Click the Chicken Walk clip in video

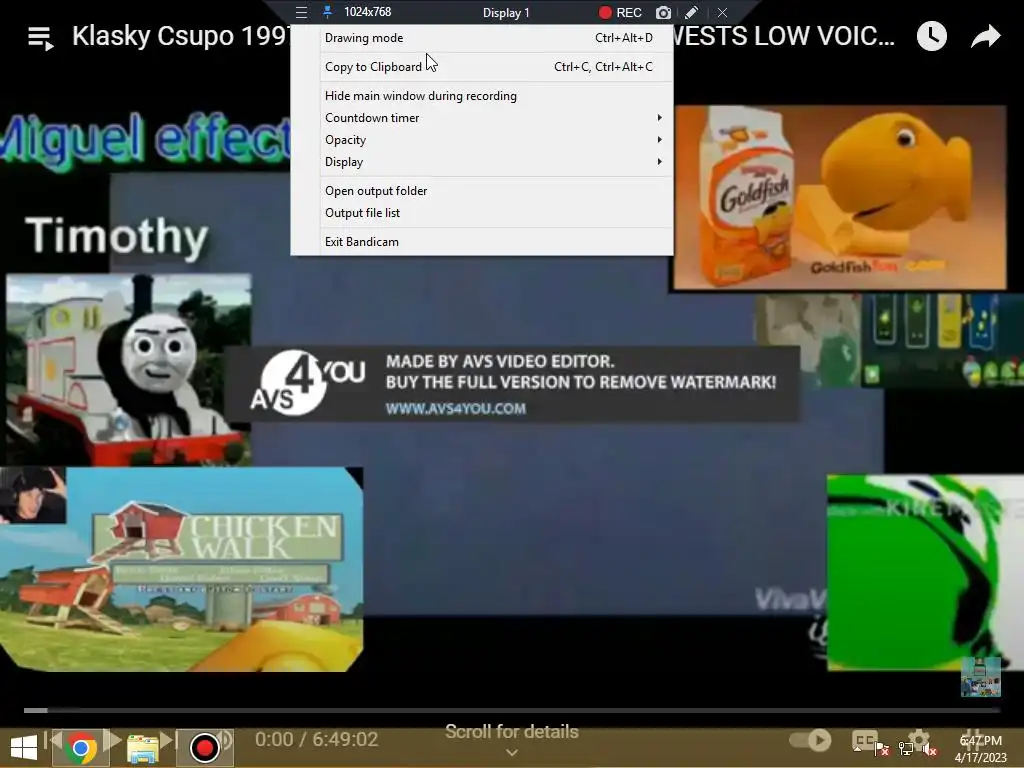tap(182, 569)
